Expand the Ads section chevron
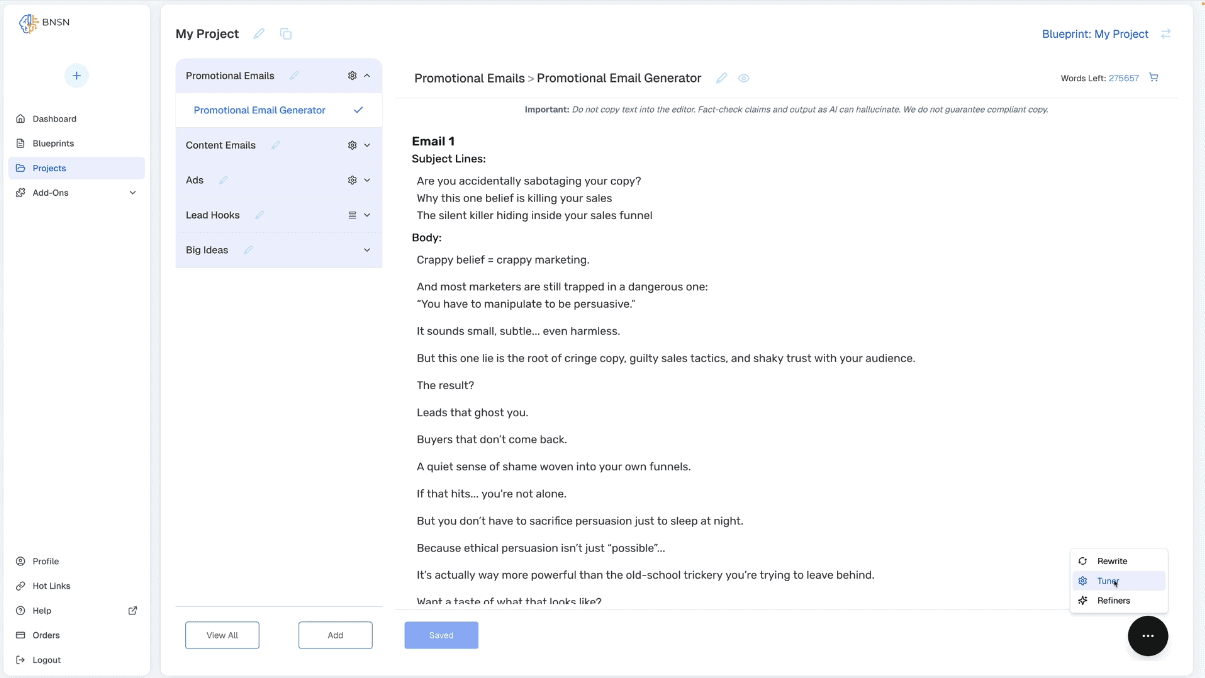 [x=367, y=180]
